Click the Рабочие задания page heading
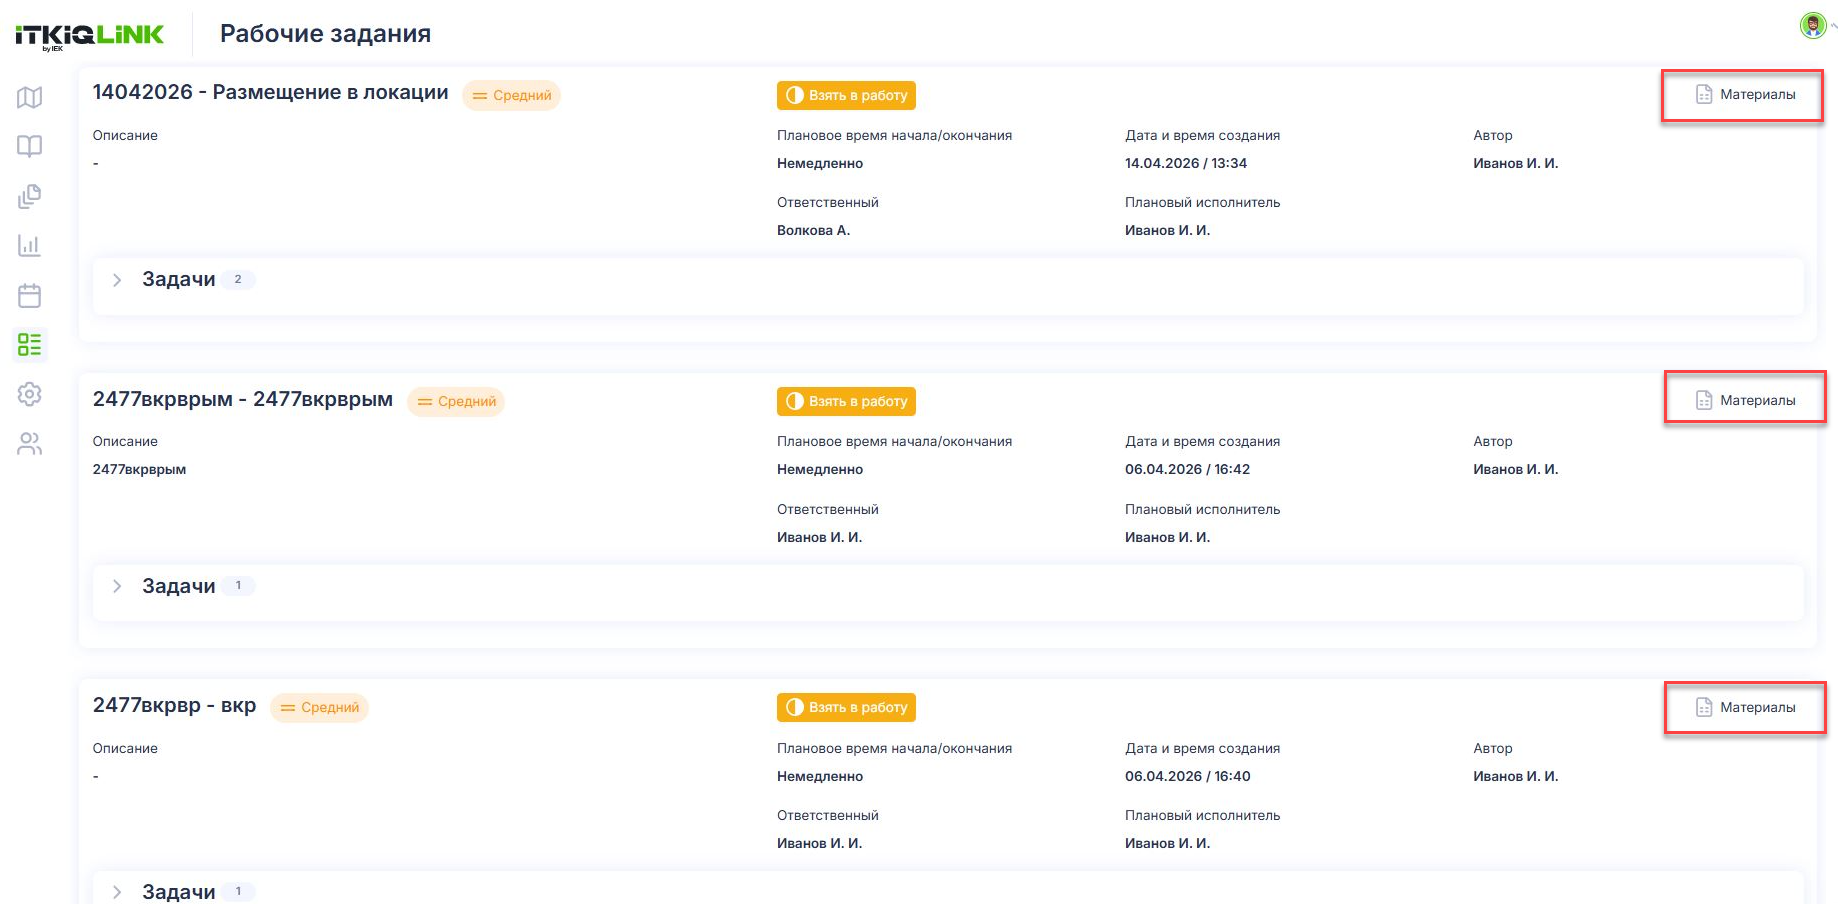Viewport: 1838px width, 904px height. click(325, 34)
